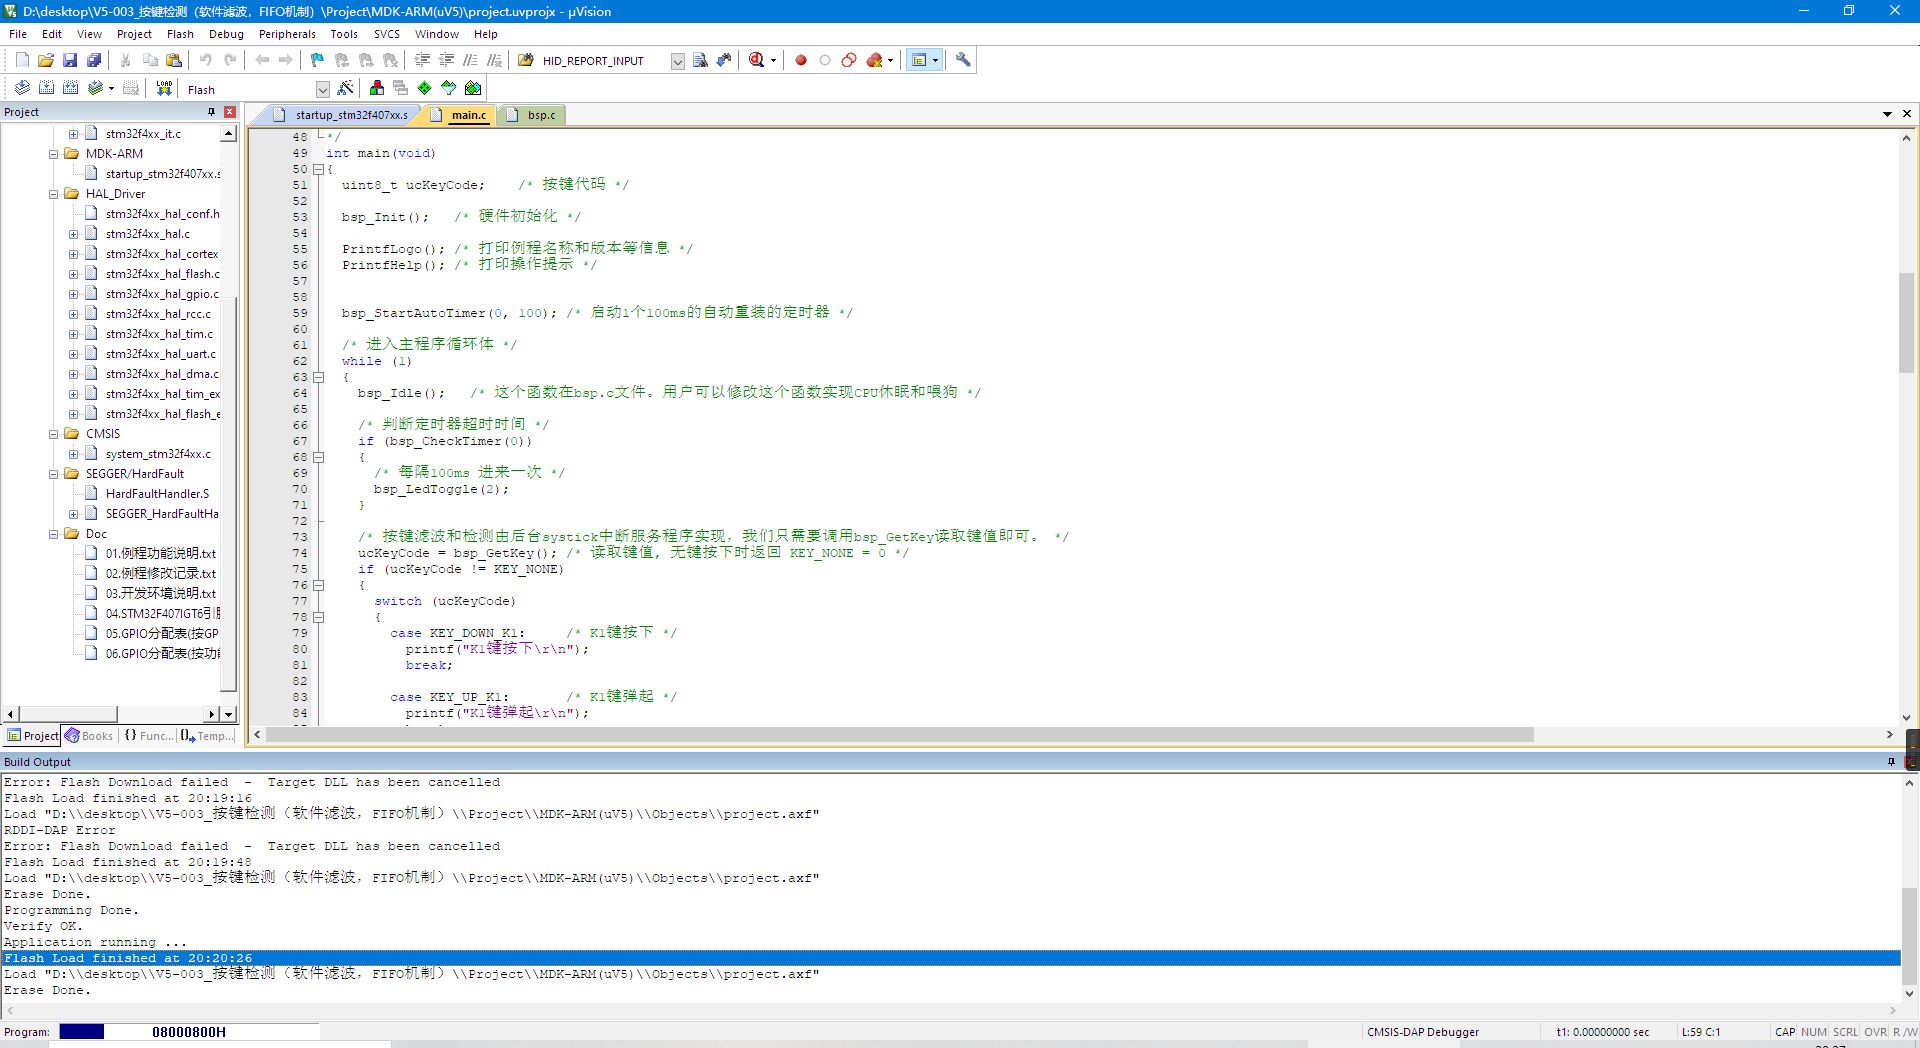Collapse the MDK-ARM group
The height and width of the screenshot is (1048, 1920).
pyautogui.click(x=54, y=154)
